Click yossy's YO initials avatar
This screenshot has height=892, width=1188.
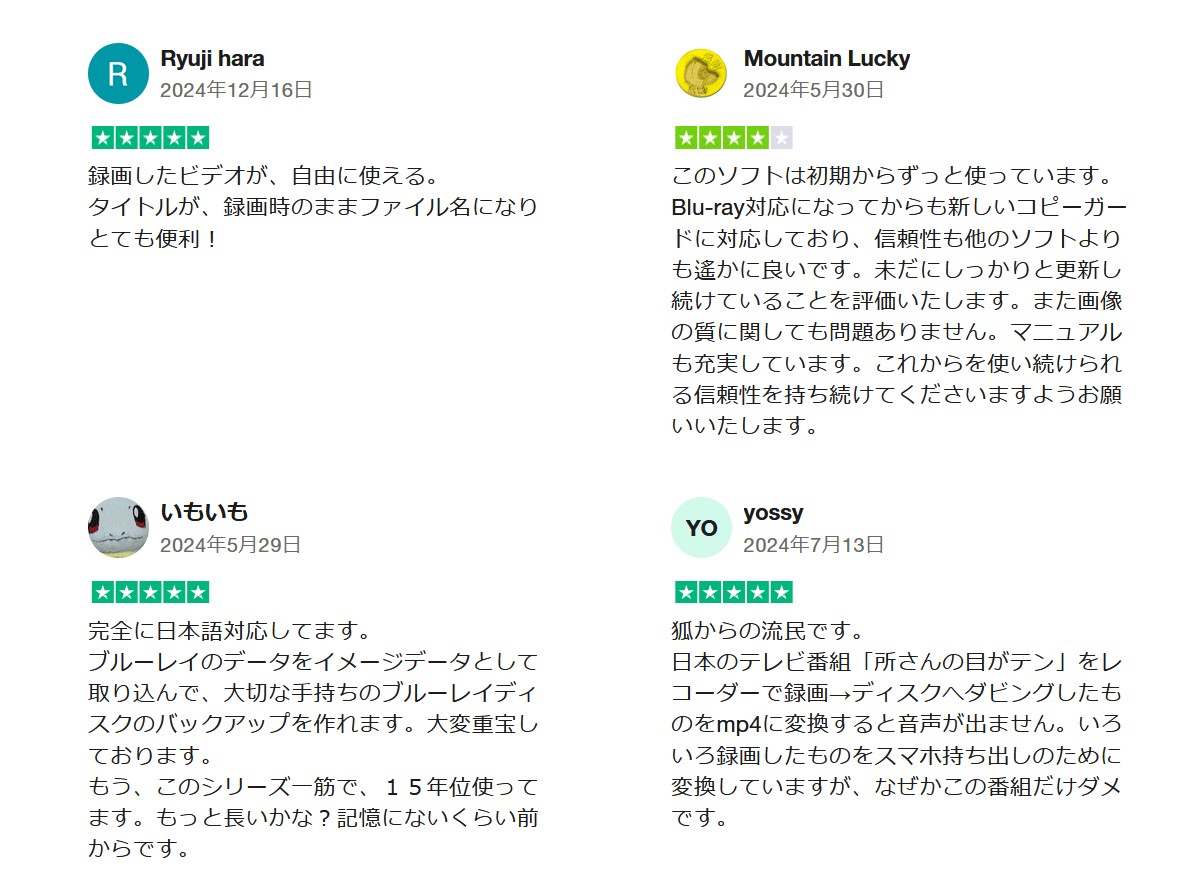click(701, 527)
